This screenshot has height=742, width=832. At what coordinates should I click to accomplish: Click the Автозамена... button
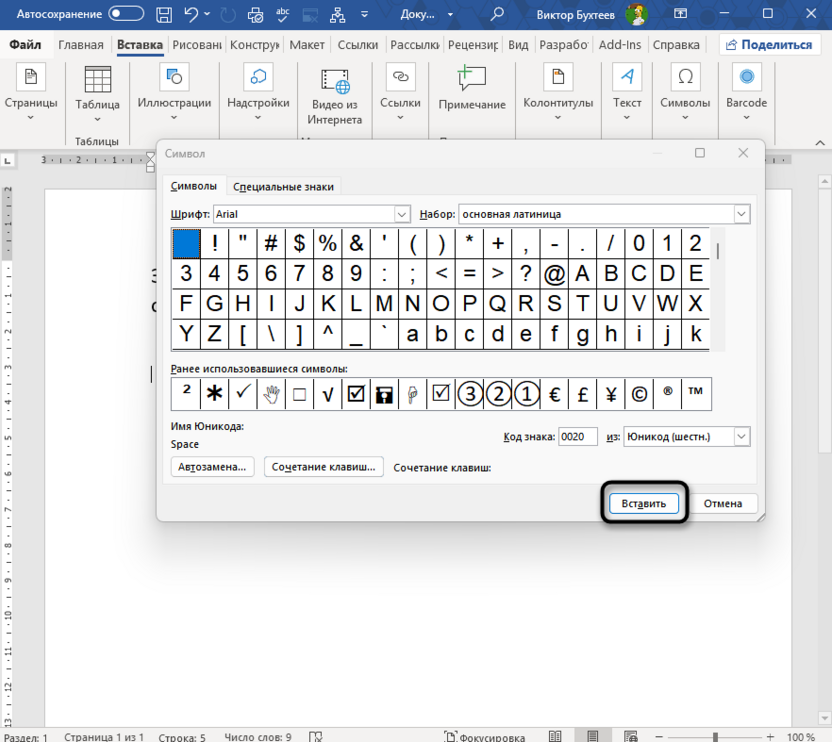point(212,467)
